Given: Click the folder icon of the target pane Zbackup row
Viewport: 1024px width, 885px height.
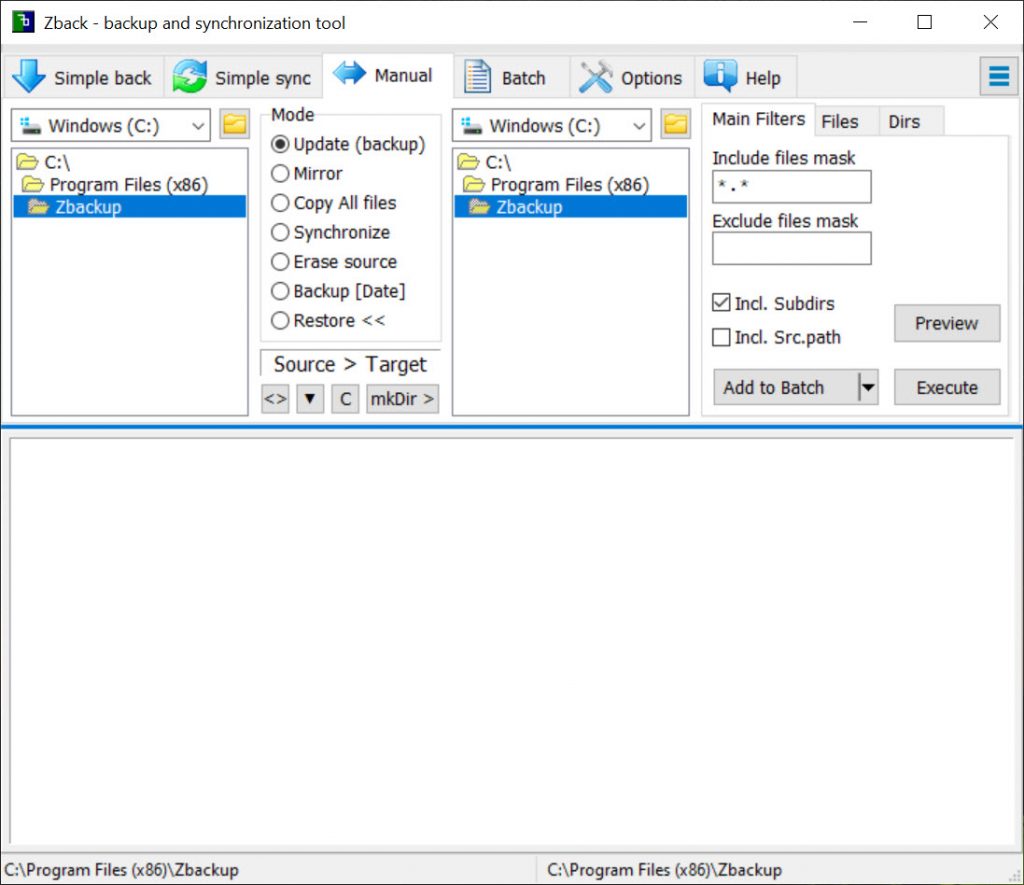Looking at the screenshot, I should coord(479,207).
